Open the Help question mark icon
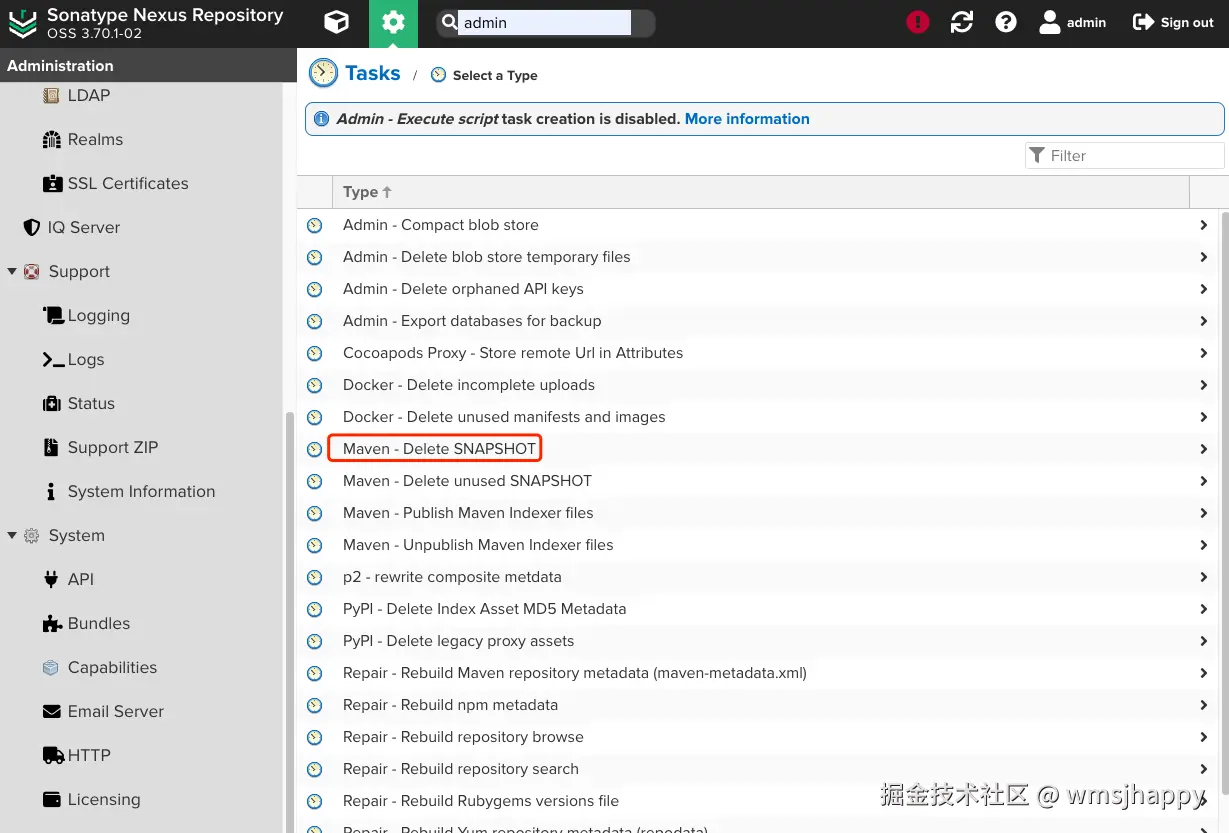1229x833 pixels. point(1006,22)
